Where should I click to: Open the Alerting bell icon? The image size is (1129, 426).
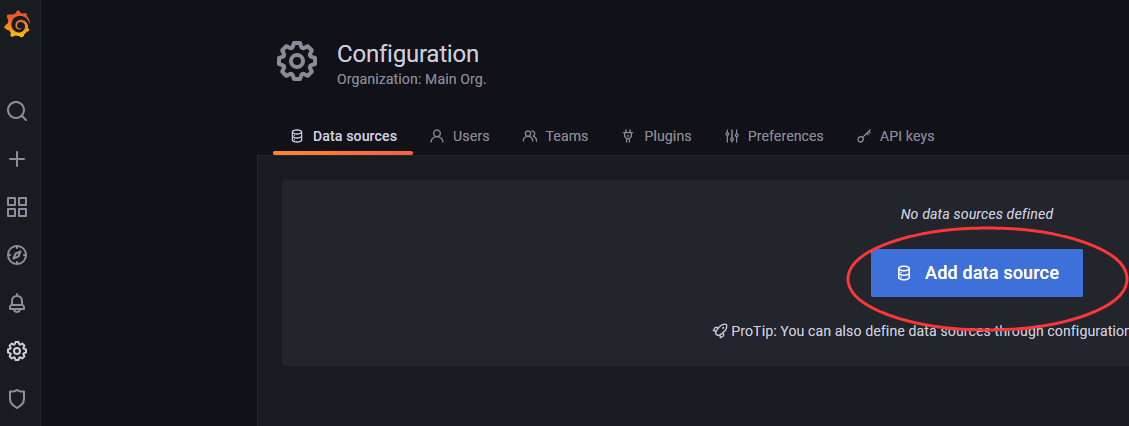[17, 303]
